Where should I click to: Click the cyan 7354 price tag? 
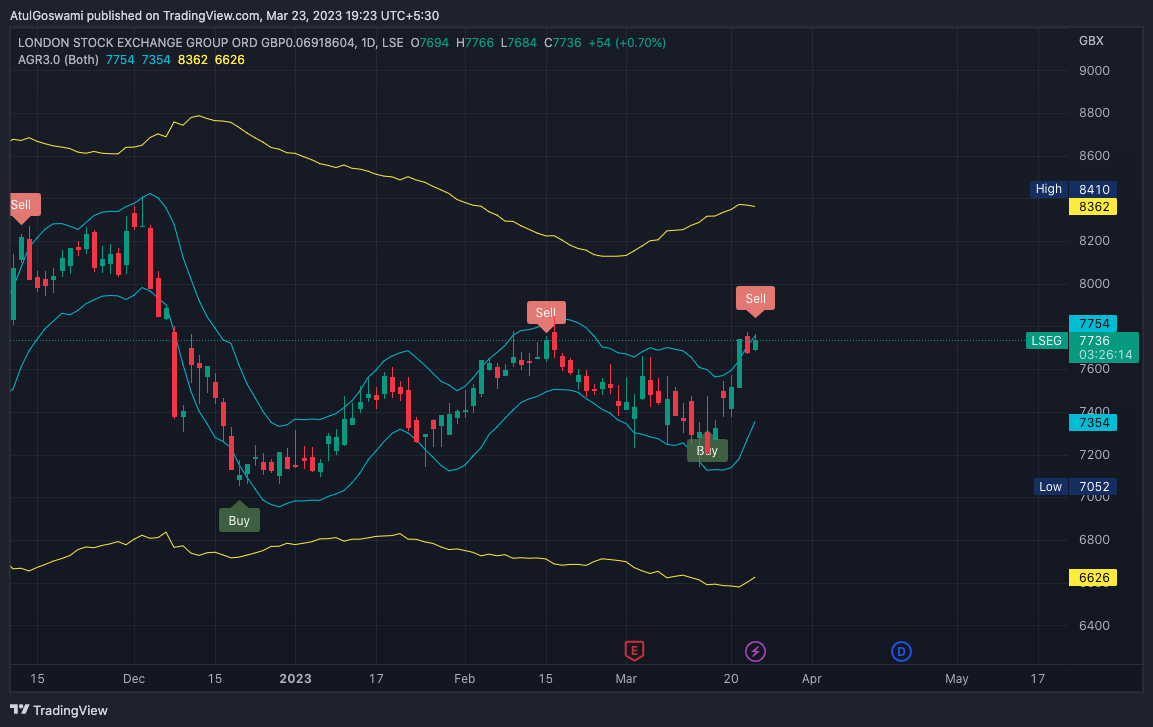pos(1093,423)
